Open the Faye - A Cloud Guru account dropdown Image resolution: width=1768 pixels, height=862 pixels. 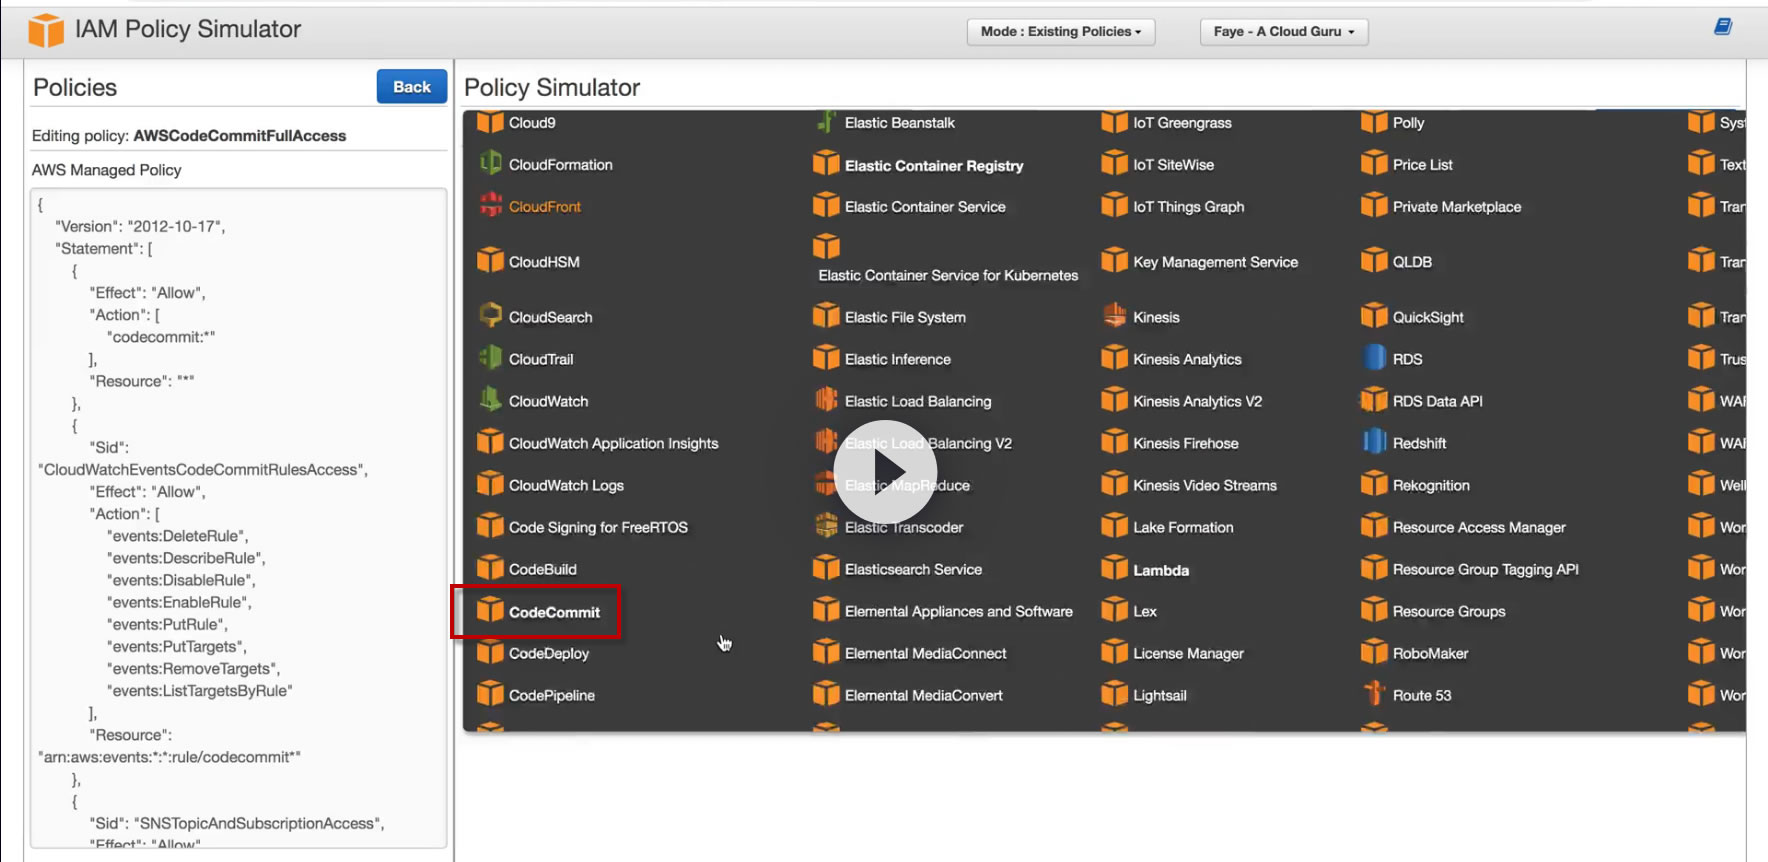coord(1284,32)
